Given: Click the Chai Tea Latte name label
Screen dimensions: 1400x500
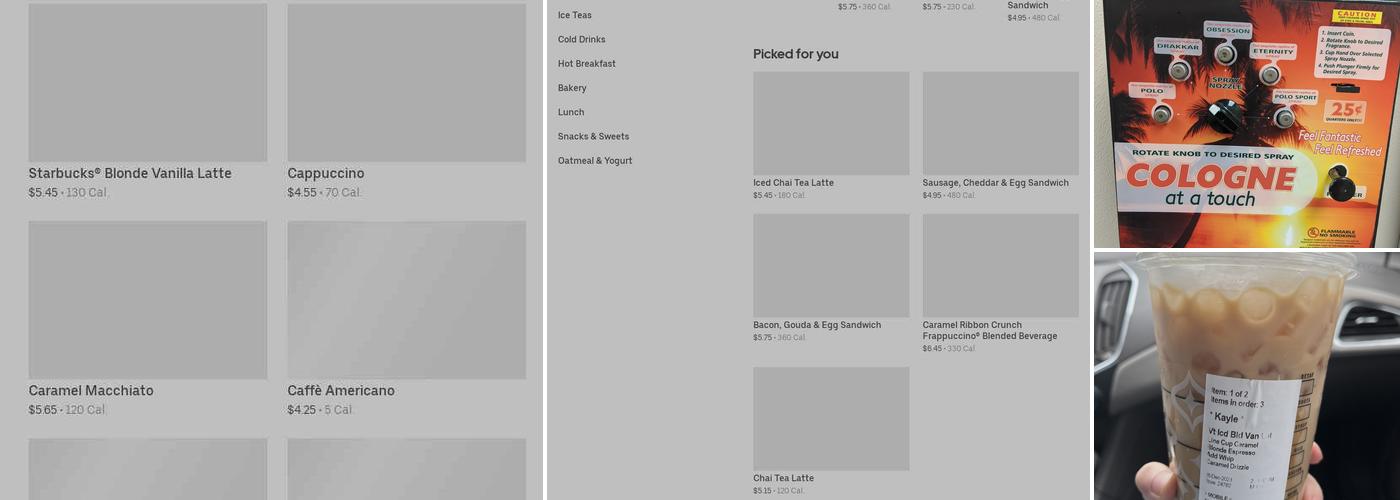Looking at the screenshot, I should coord(784,478).
